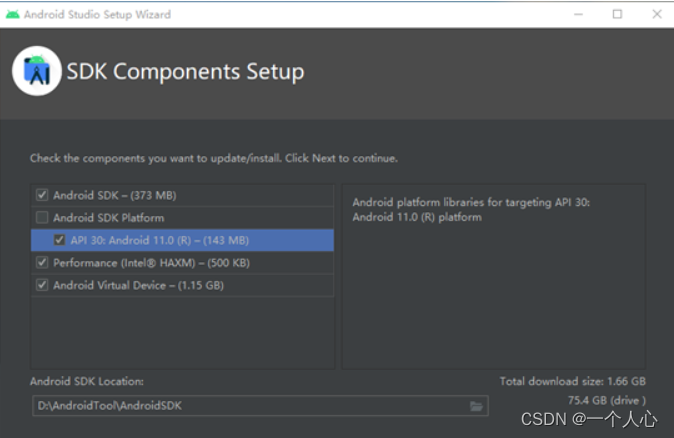The height and width of the screenshot is (438, 674).
Task: Uncheck Android Virtual Device checkbox
Action: point(42,285)
